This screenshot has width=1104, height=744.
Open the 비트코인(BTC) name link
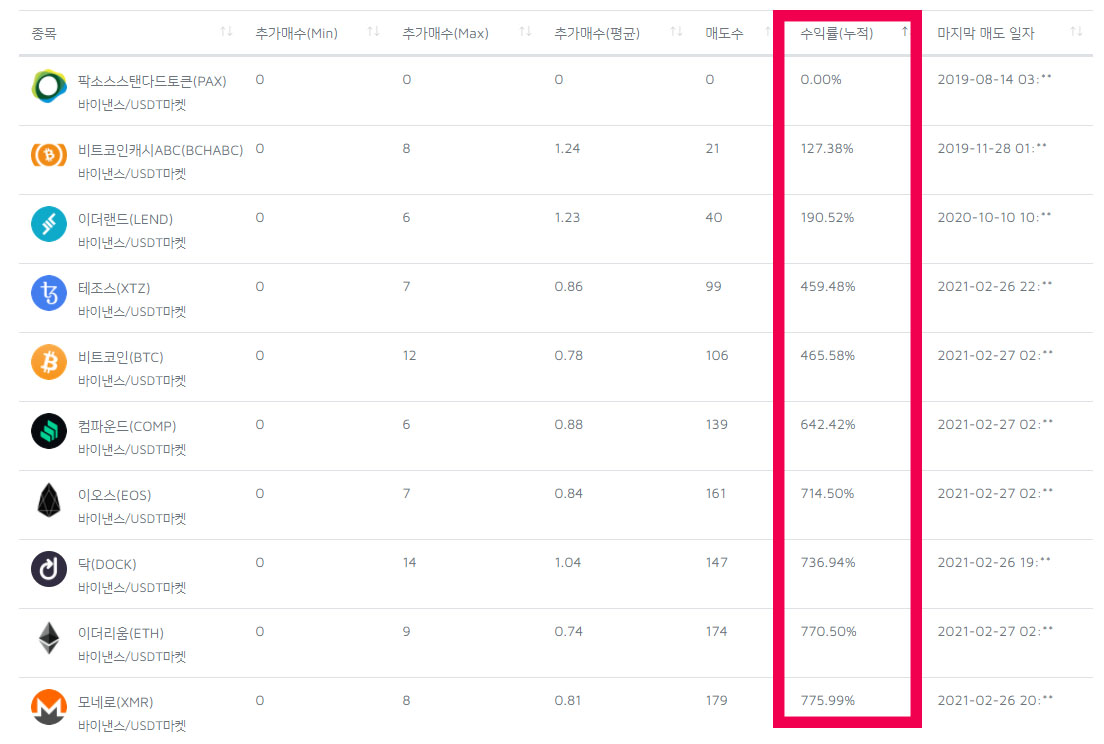pyautogui.click(x=120, y=357)
